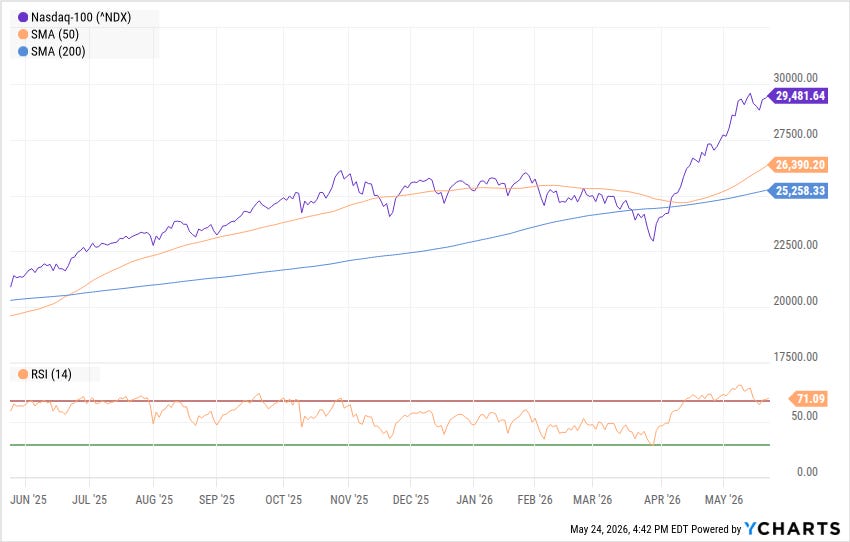Click the 50.00 RSI axis label

click(804, 416)
